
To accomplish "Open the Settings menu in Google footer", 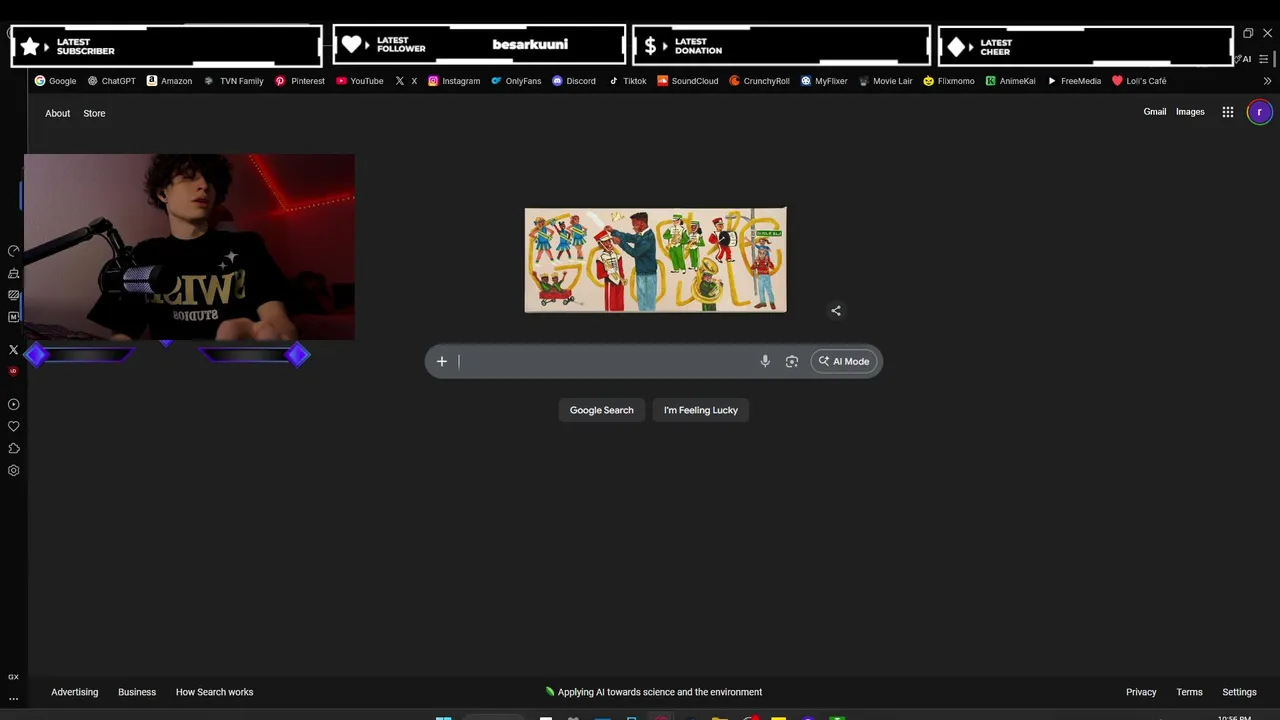I will (x=1239, y=692).
